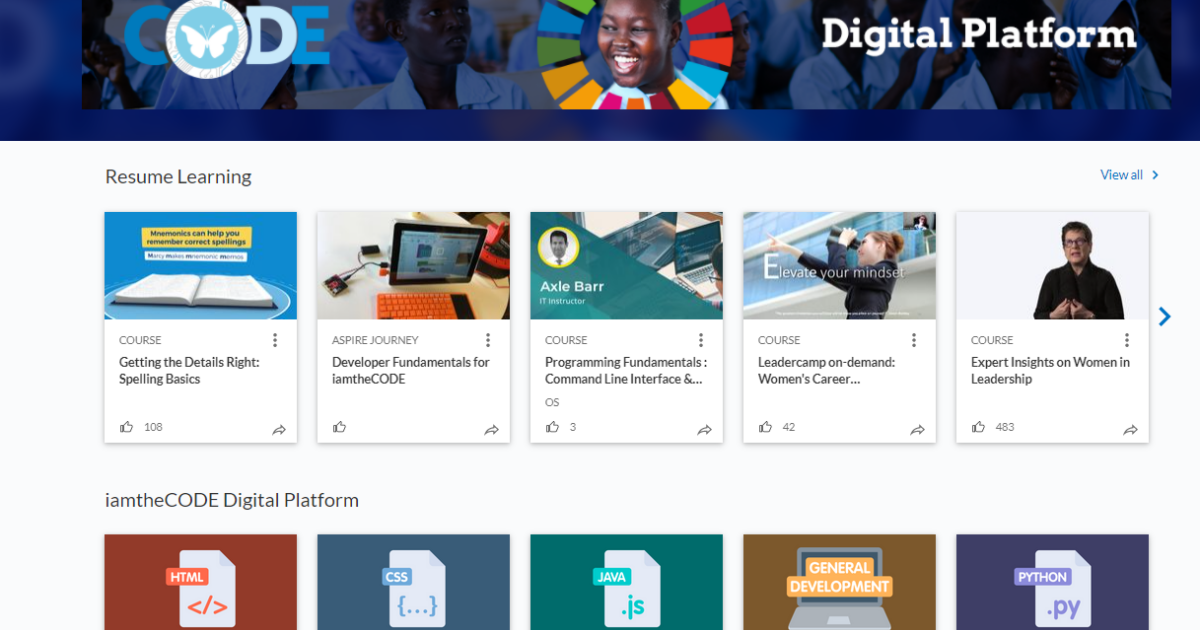Open the Axle Barr course thumbnail
Viewport: 1200px width, 630px height.
pos(627,266)
